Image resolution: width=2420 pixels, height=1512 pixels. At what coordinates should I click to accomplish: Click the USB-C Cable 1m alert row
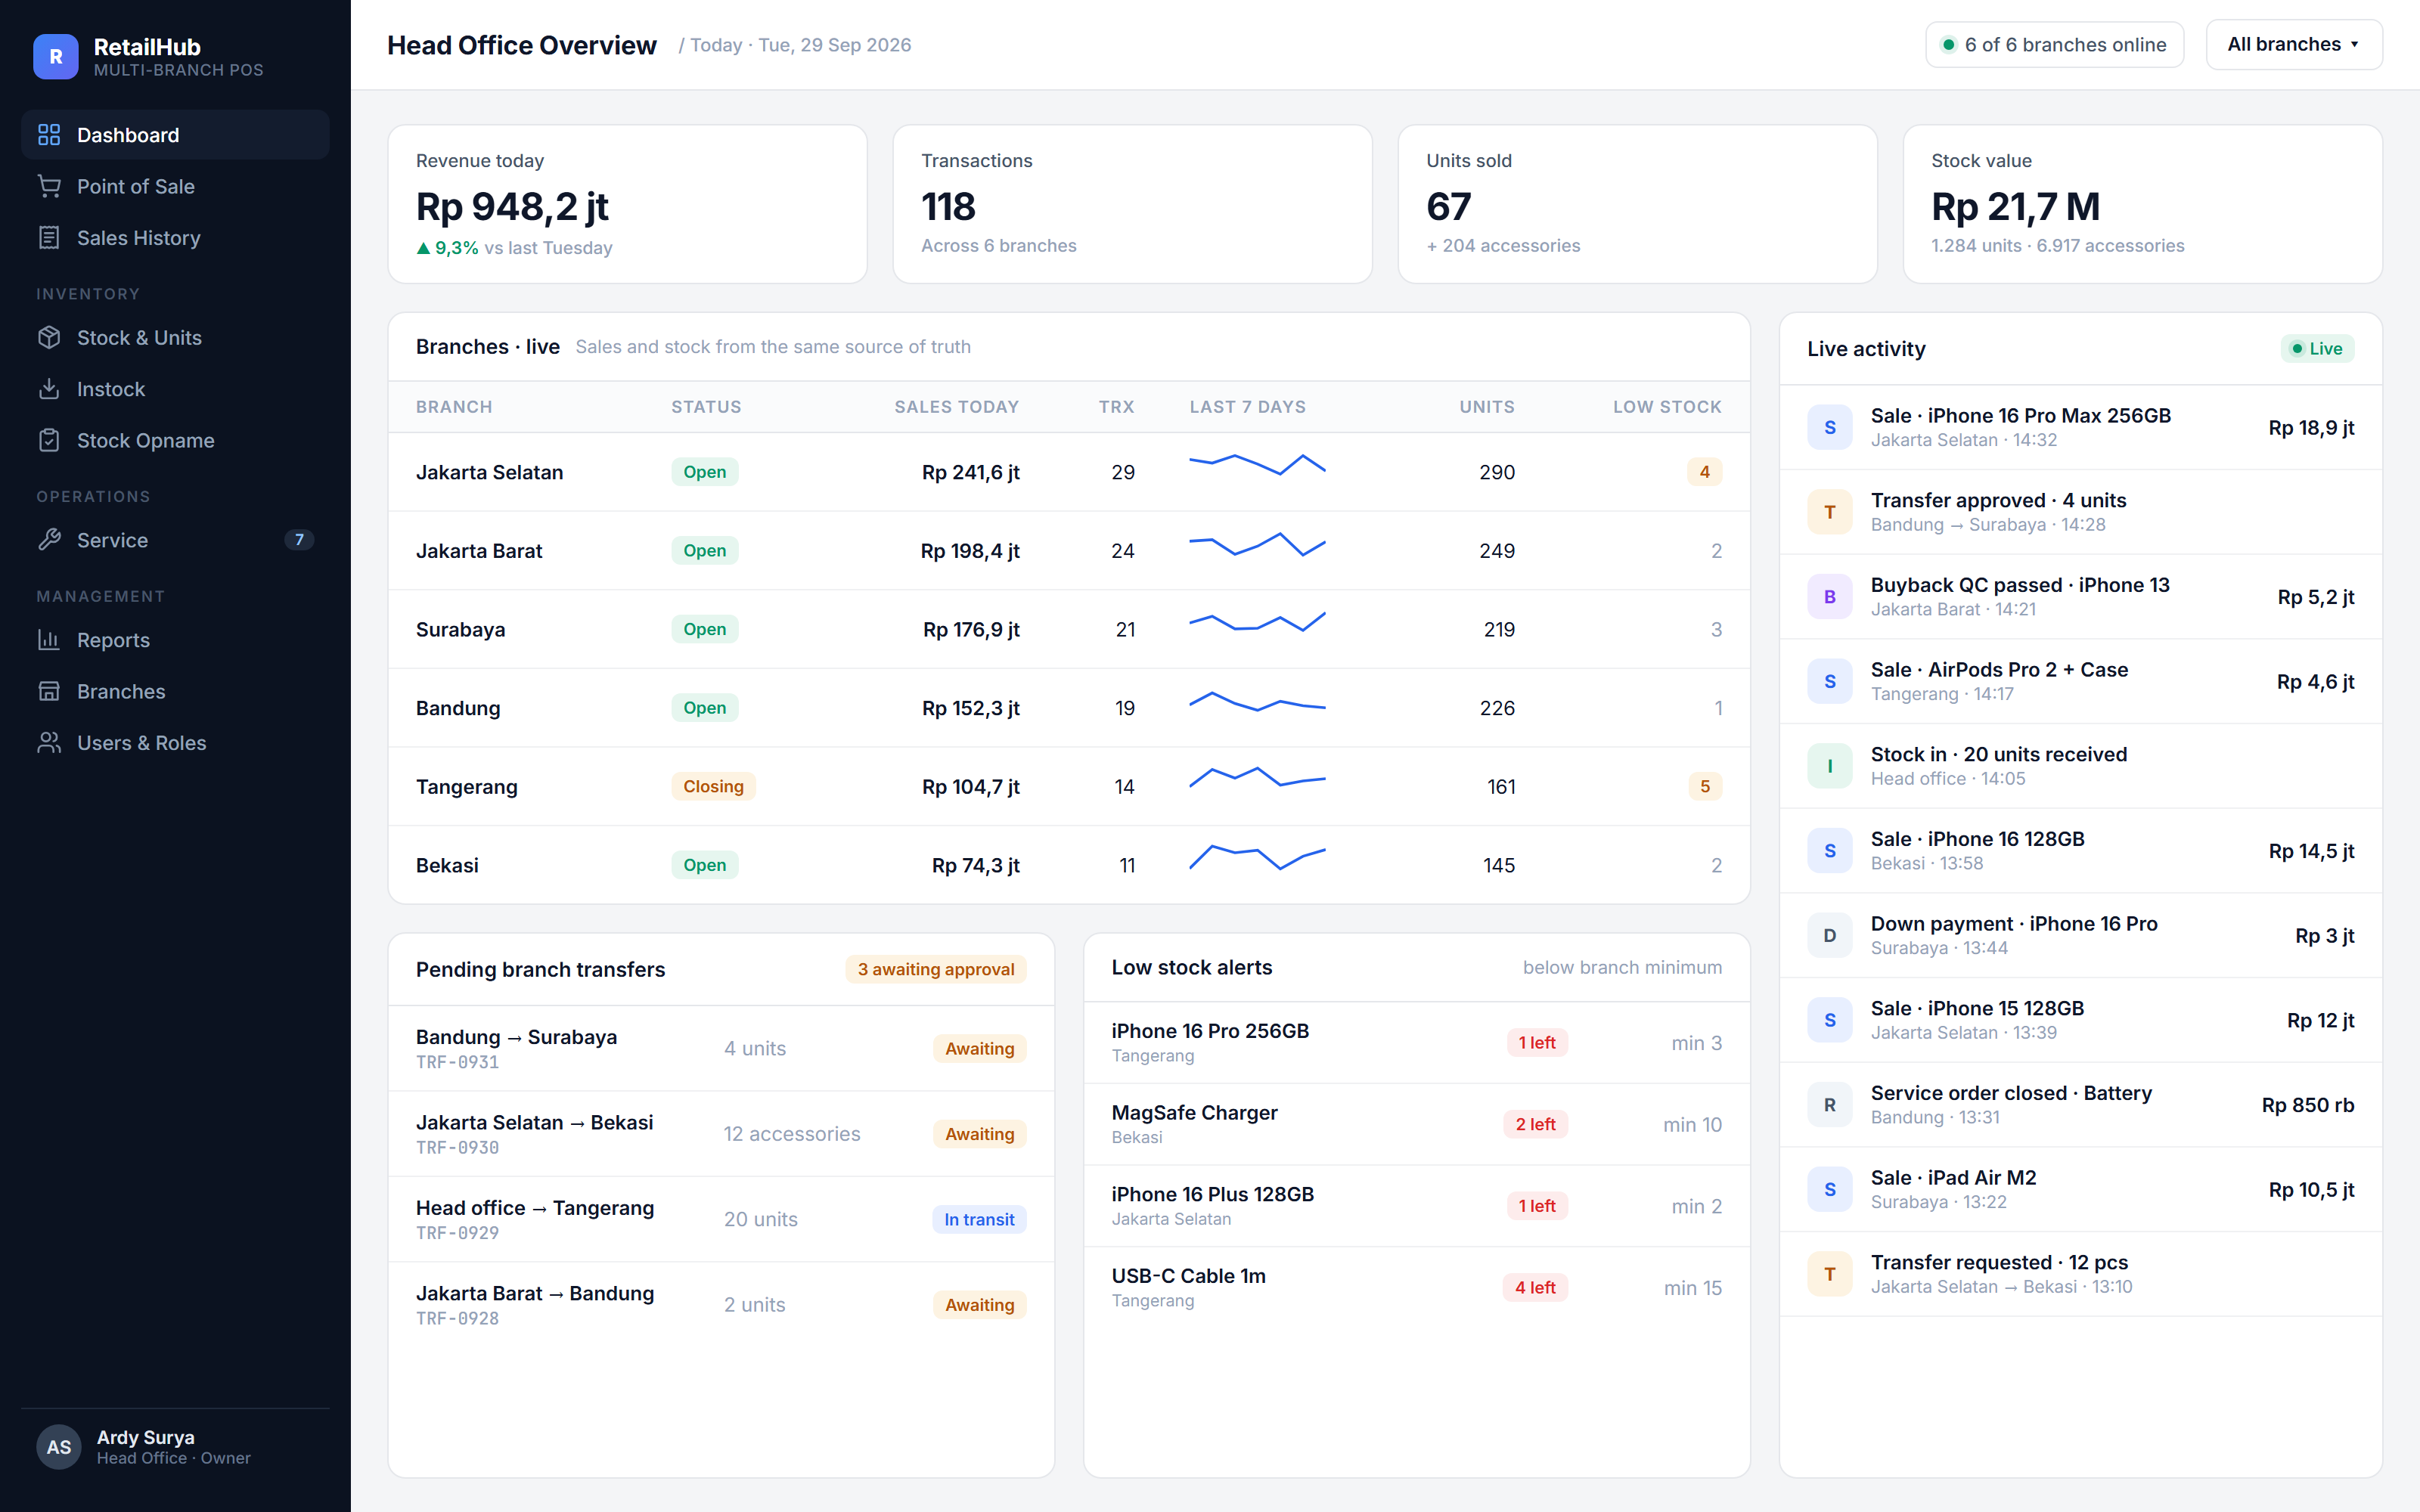(1416, 1288)
